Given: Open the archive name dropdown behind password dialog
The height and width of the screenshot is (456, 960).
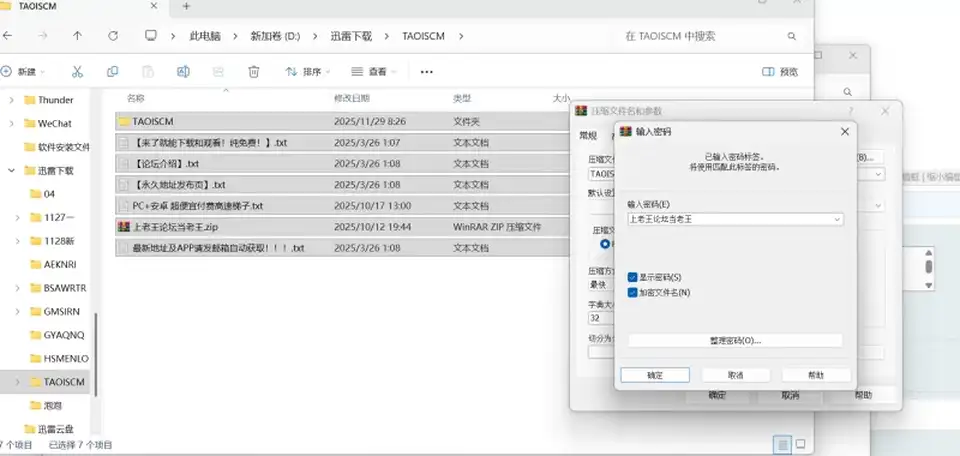Looking at the screenshot, I should (879, 174).
